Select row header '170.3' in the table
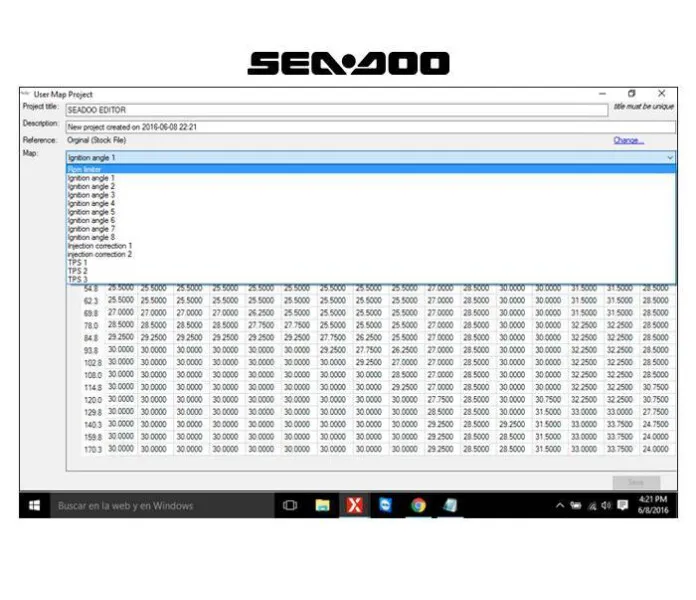 [92, 450]
